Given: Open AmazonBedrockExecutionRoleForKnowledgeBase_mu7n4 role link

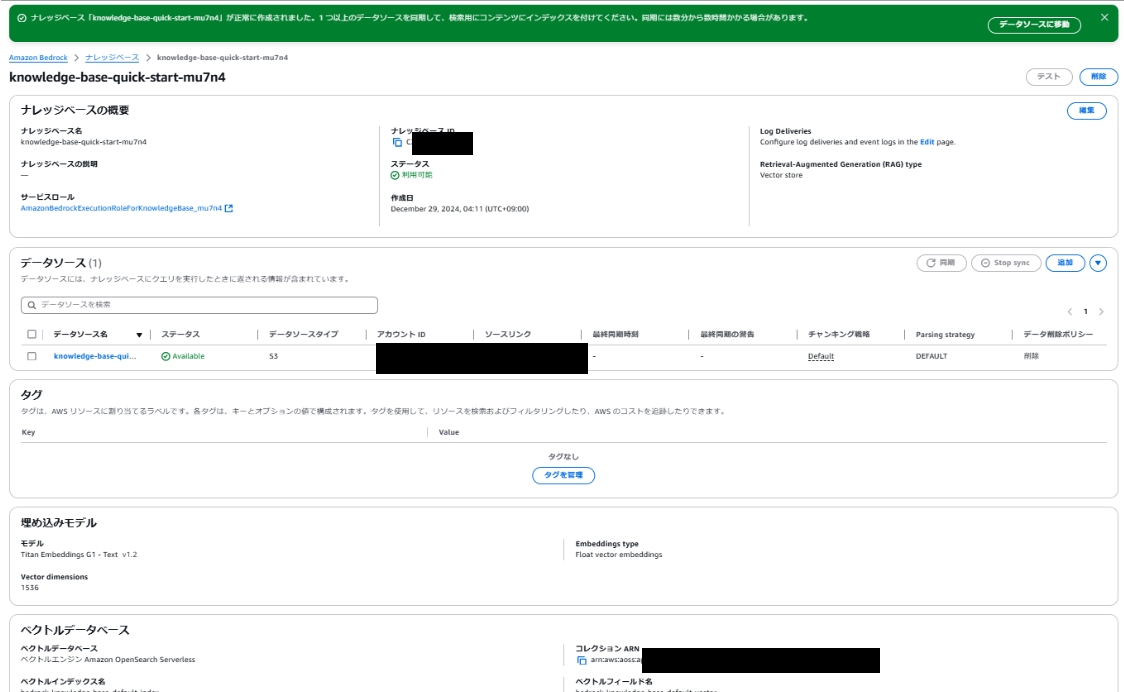Looking at the screenshot, I should 121,208.
